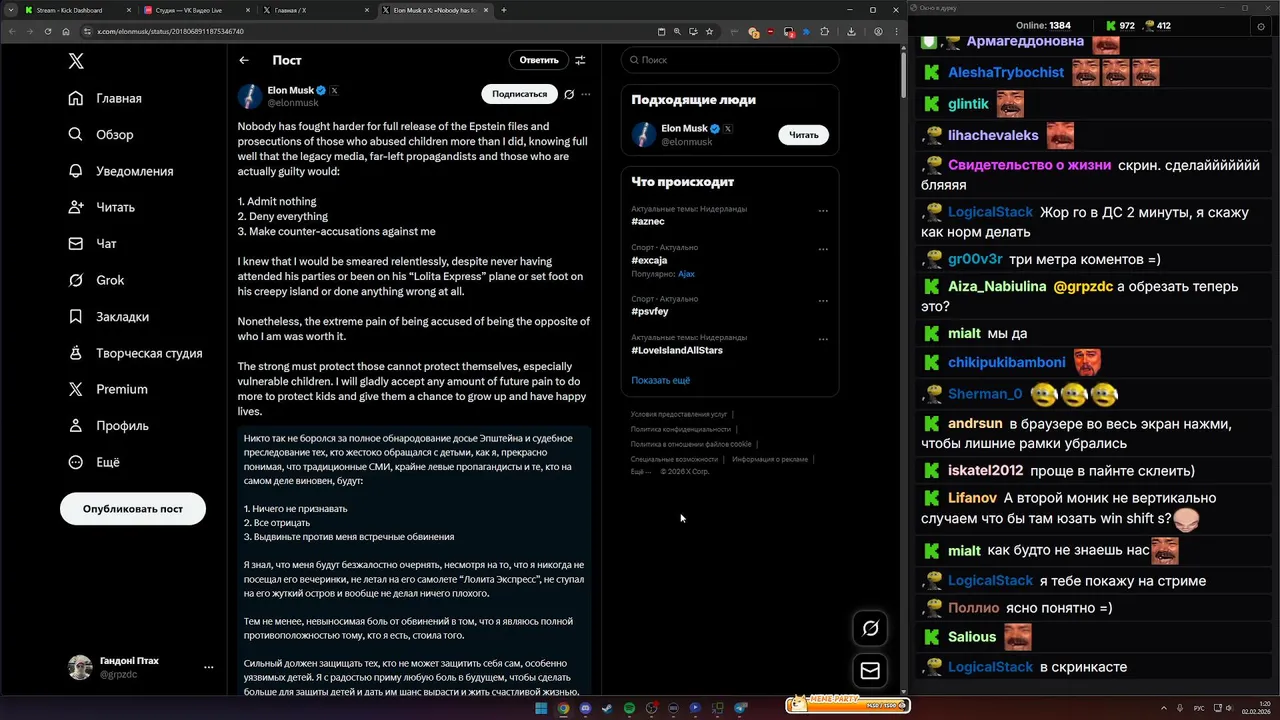Click the Grok explain icon on post
The width and height of the screenshot is (1280, 720).
(568, 94)
